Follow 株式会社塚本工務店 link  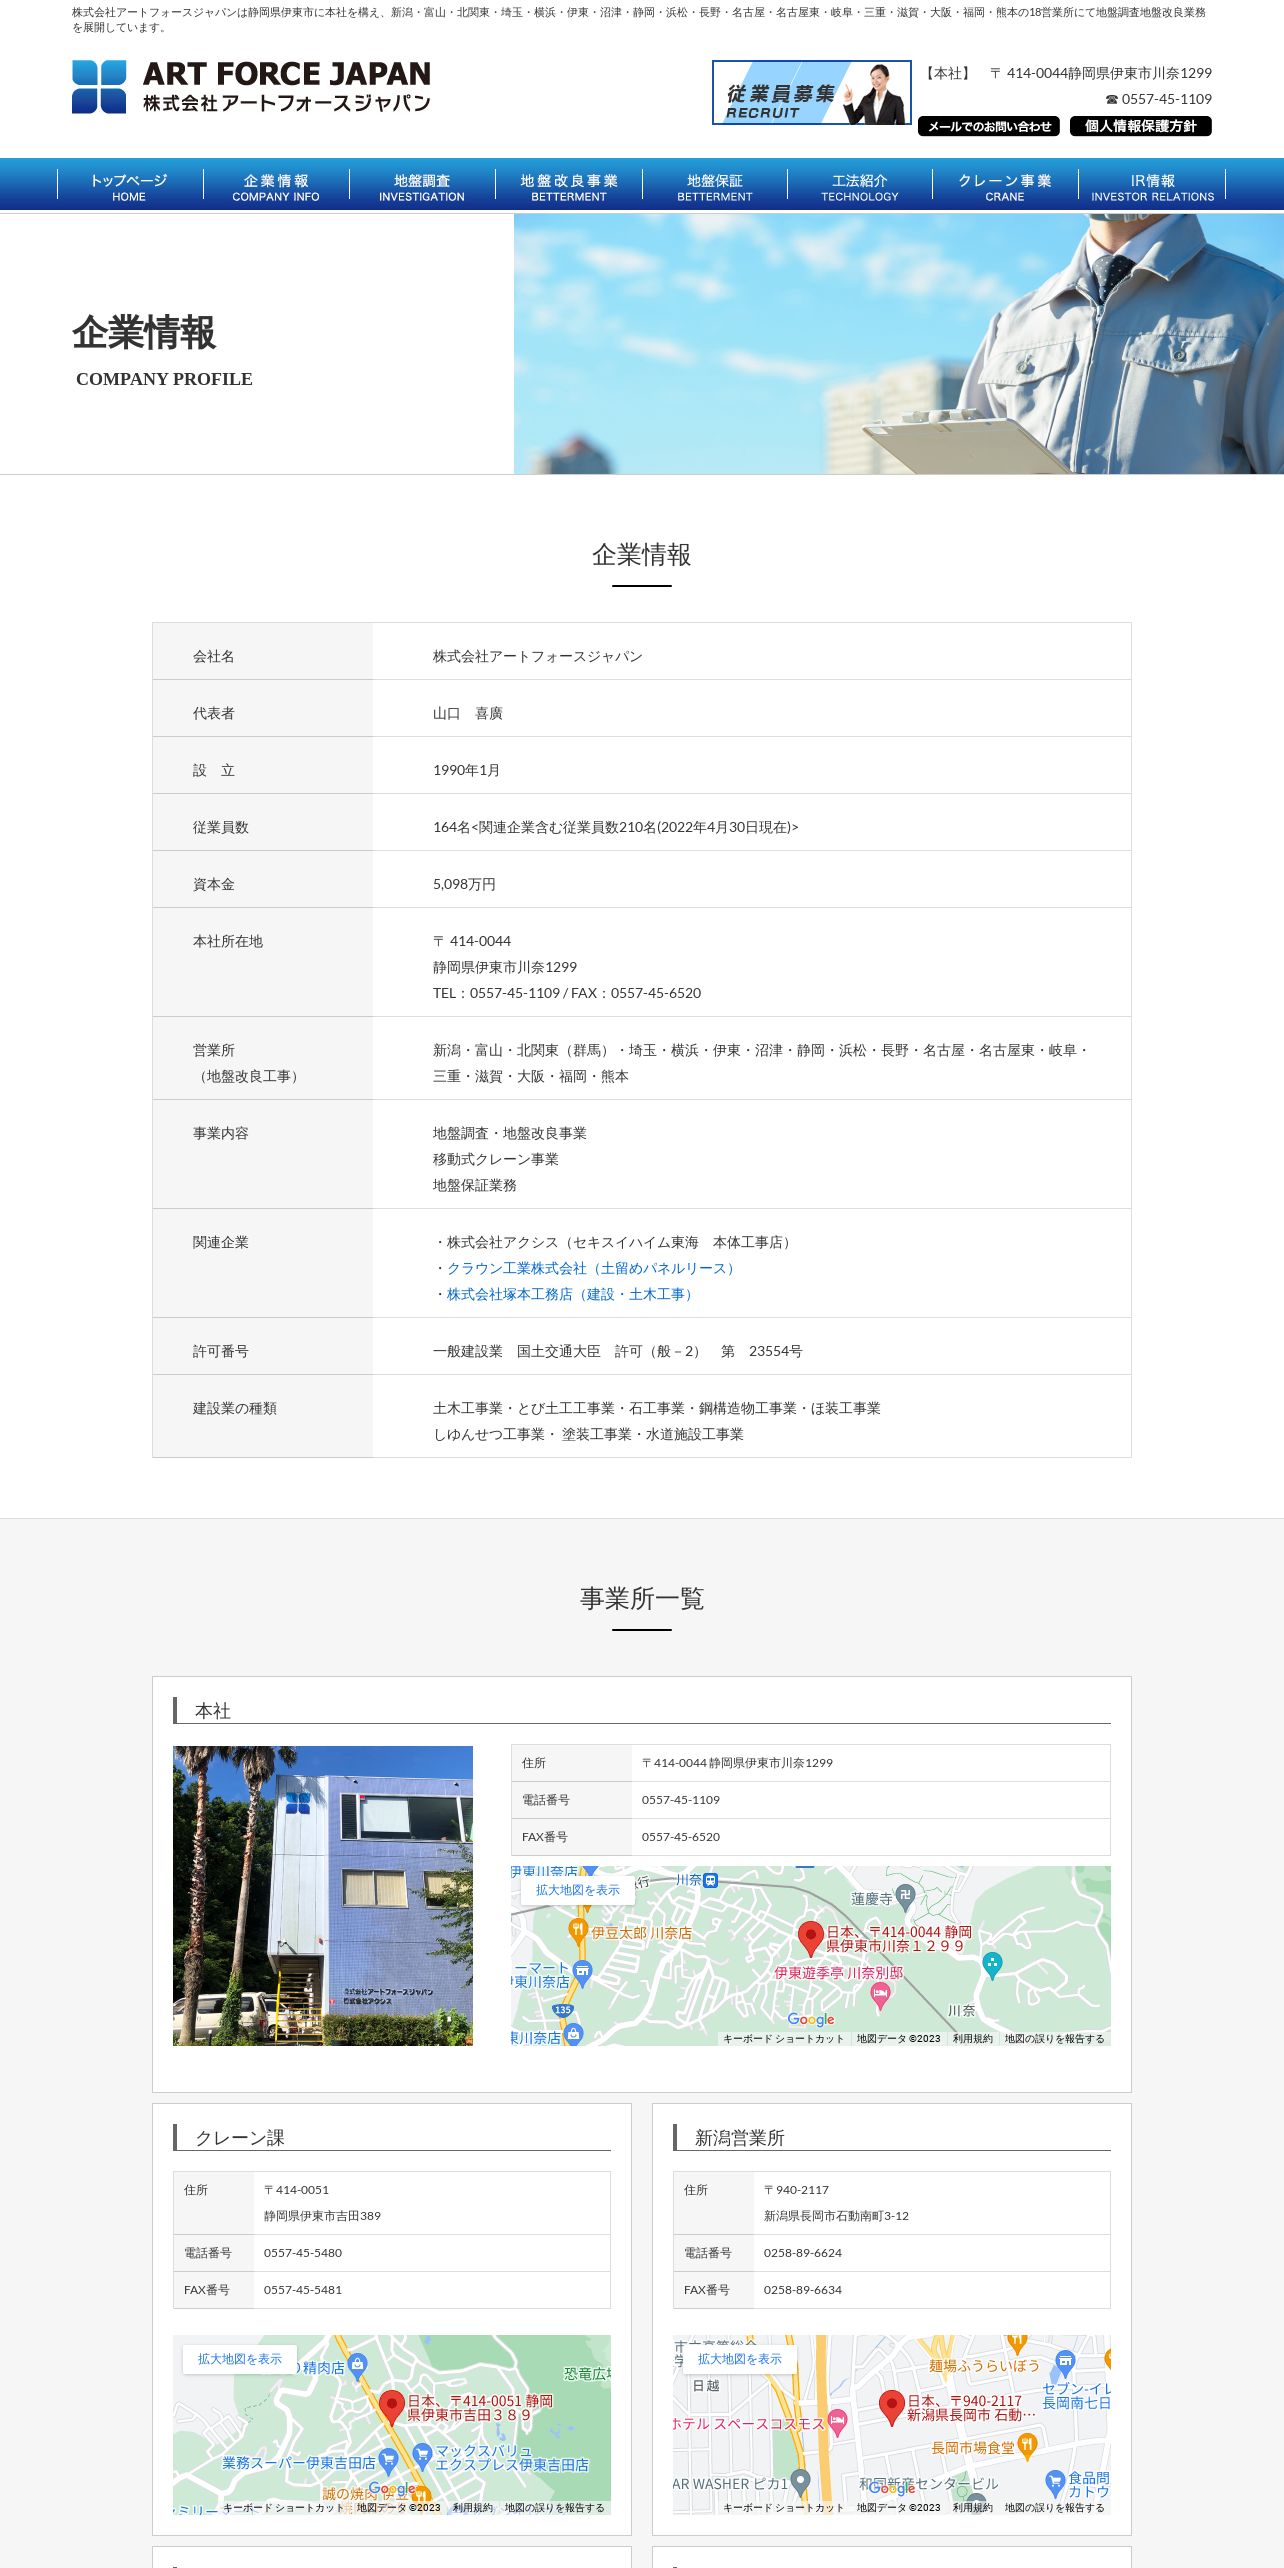(571, 1294)
